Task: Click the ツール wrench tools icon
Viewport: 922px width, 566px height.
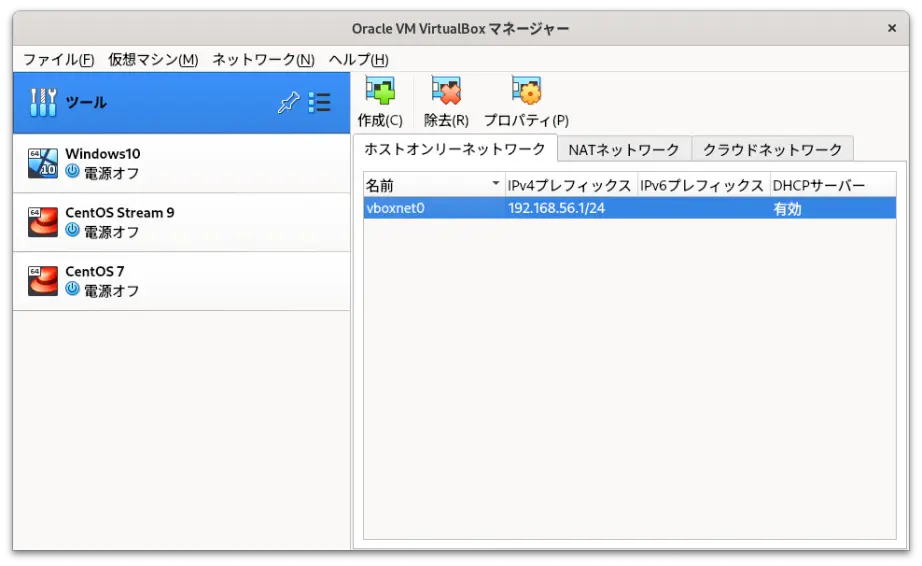Action: click(43, 102)
